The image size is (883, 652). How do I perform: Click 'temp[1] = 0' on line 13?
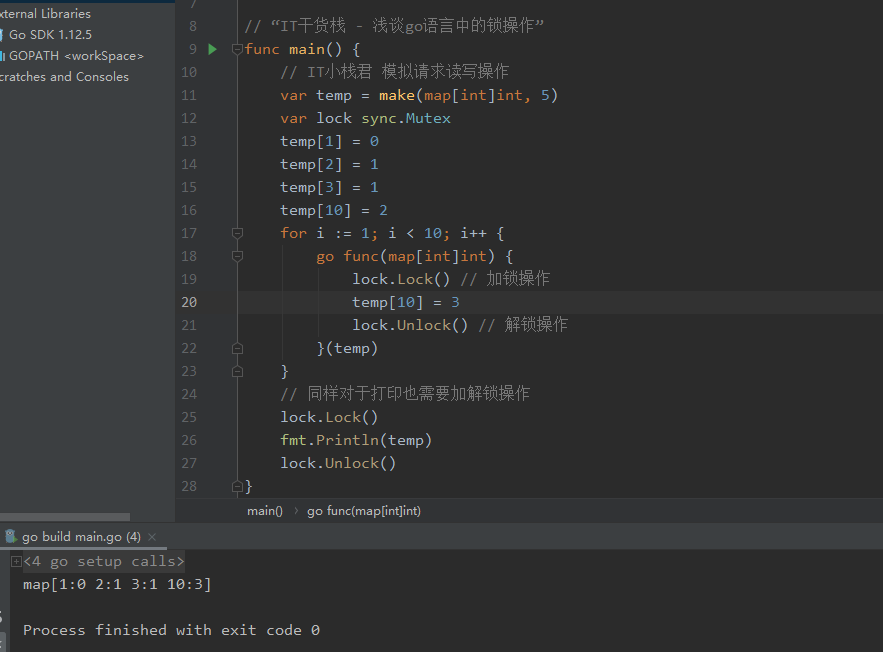pos(329,141)
